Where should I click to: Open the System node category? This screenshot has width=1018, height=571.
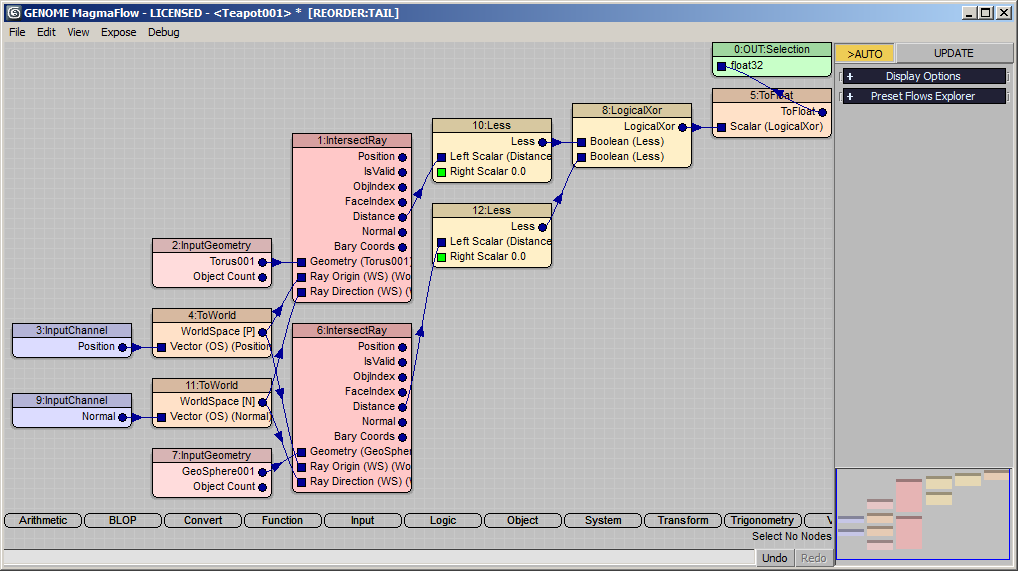(603, 520)
